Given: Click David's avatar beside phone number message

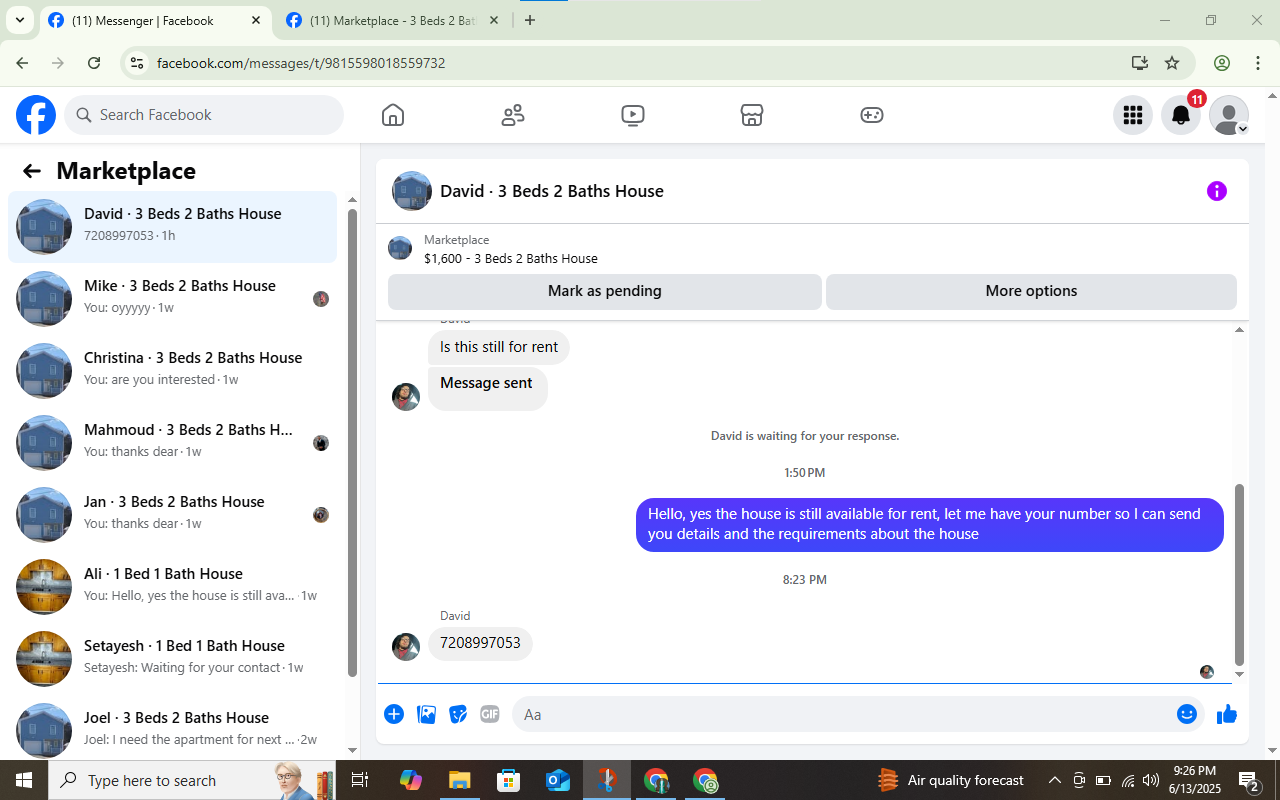Looking at the screenshot, I should pyautogui.click(x=406, y=647).
